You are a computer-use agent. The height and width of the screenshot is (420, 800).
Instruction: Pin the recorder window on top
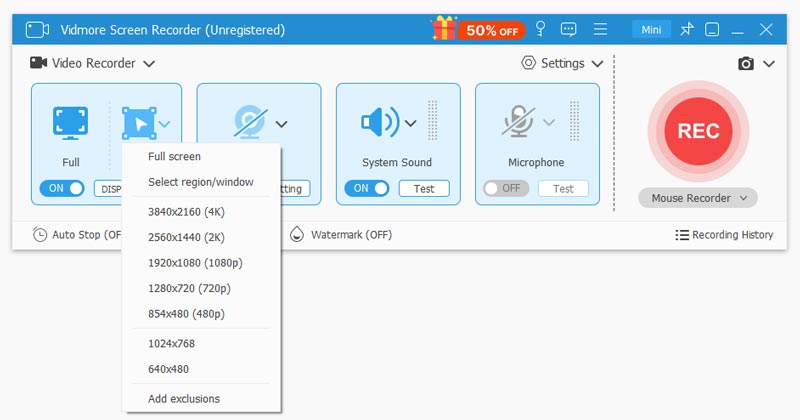(686, 29)
